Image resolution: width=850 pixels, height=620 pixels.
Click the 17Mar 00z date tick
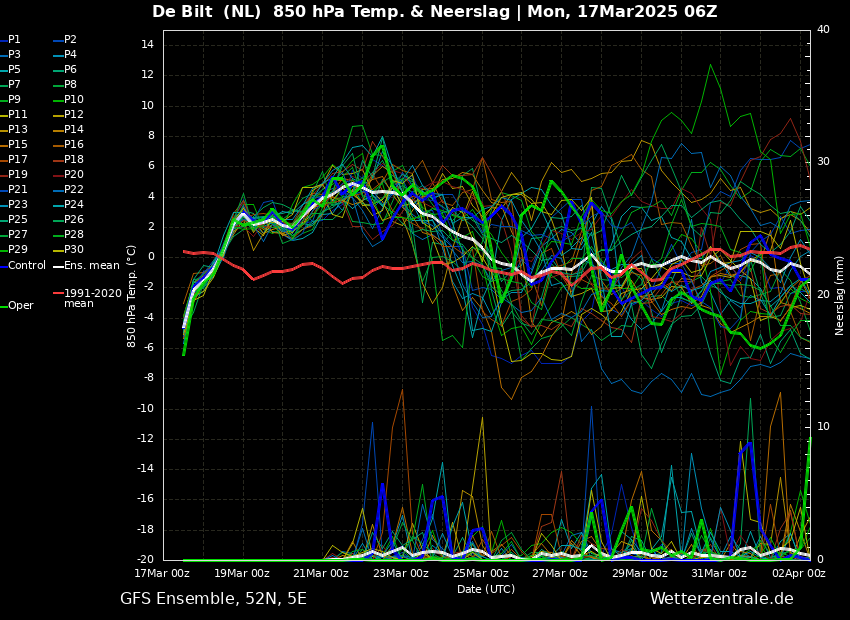163,573
